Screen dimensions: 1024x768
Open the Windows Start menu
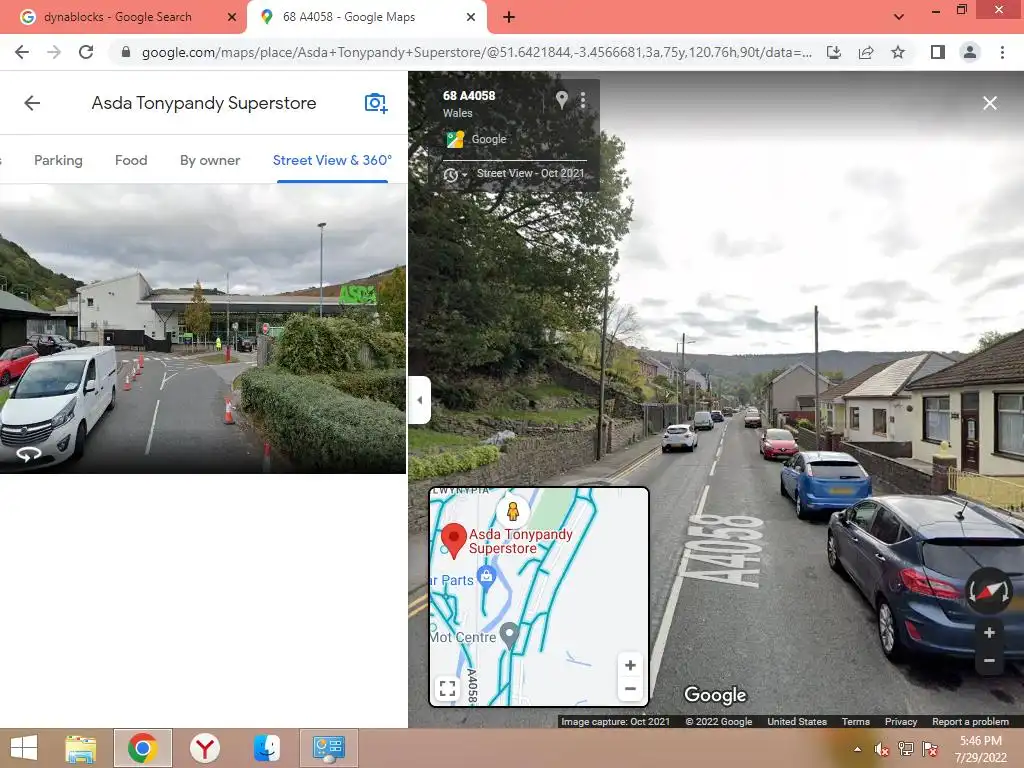(24, 748)
